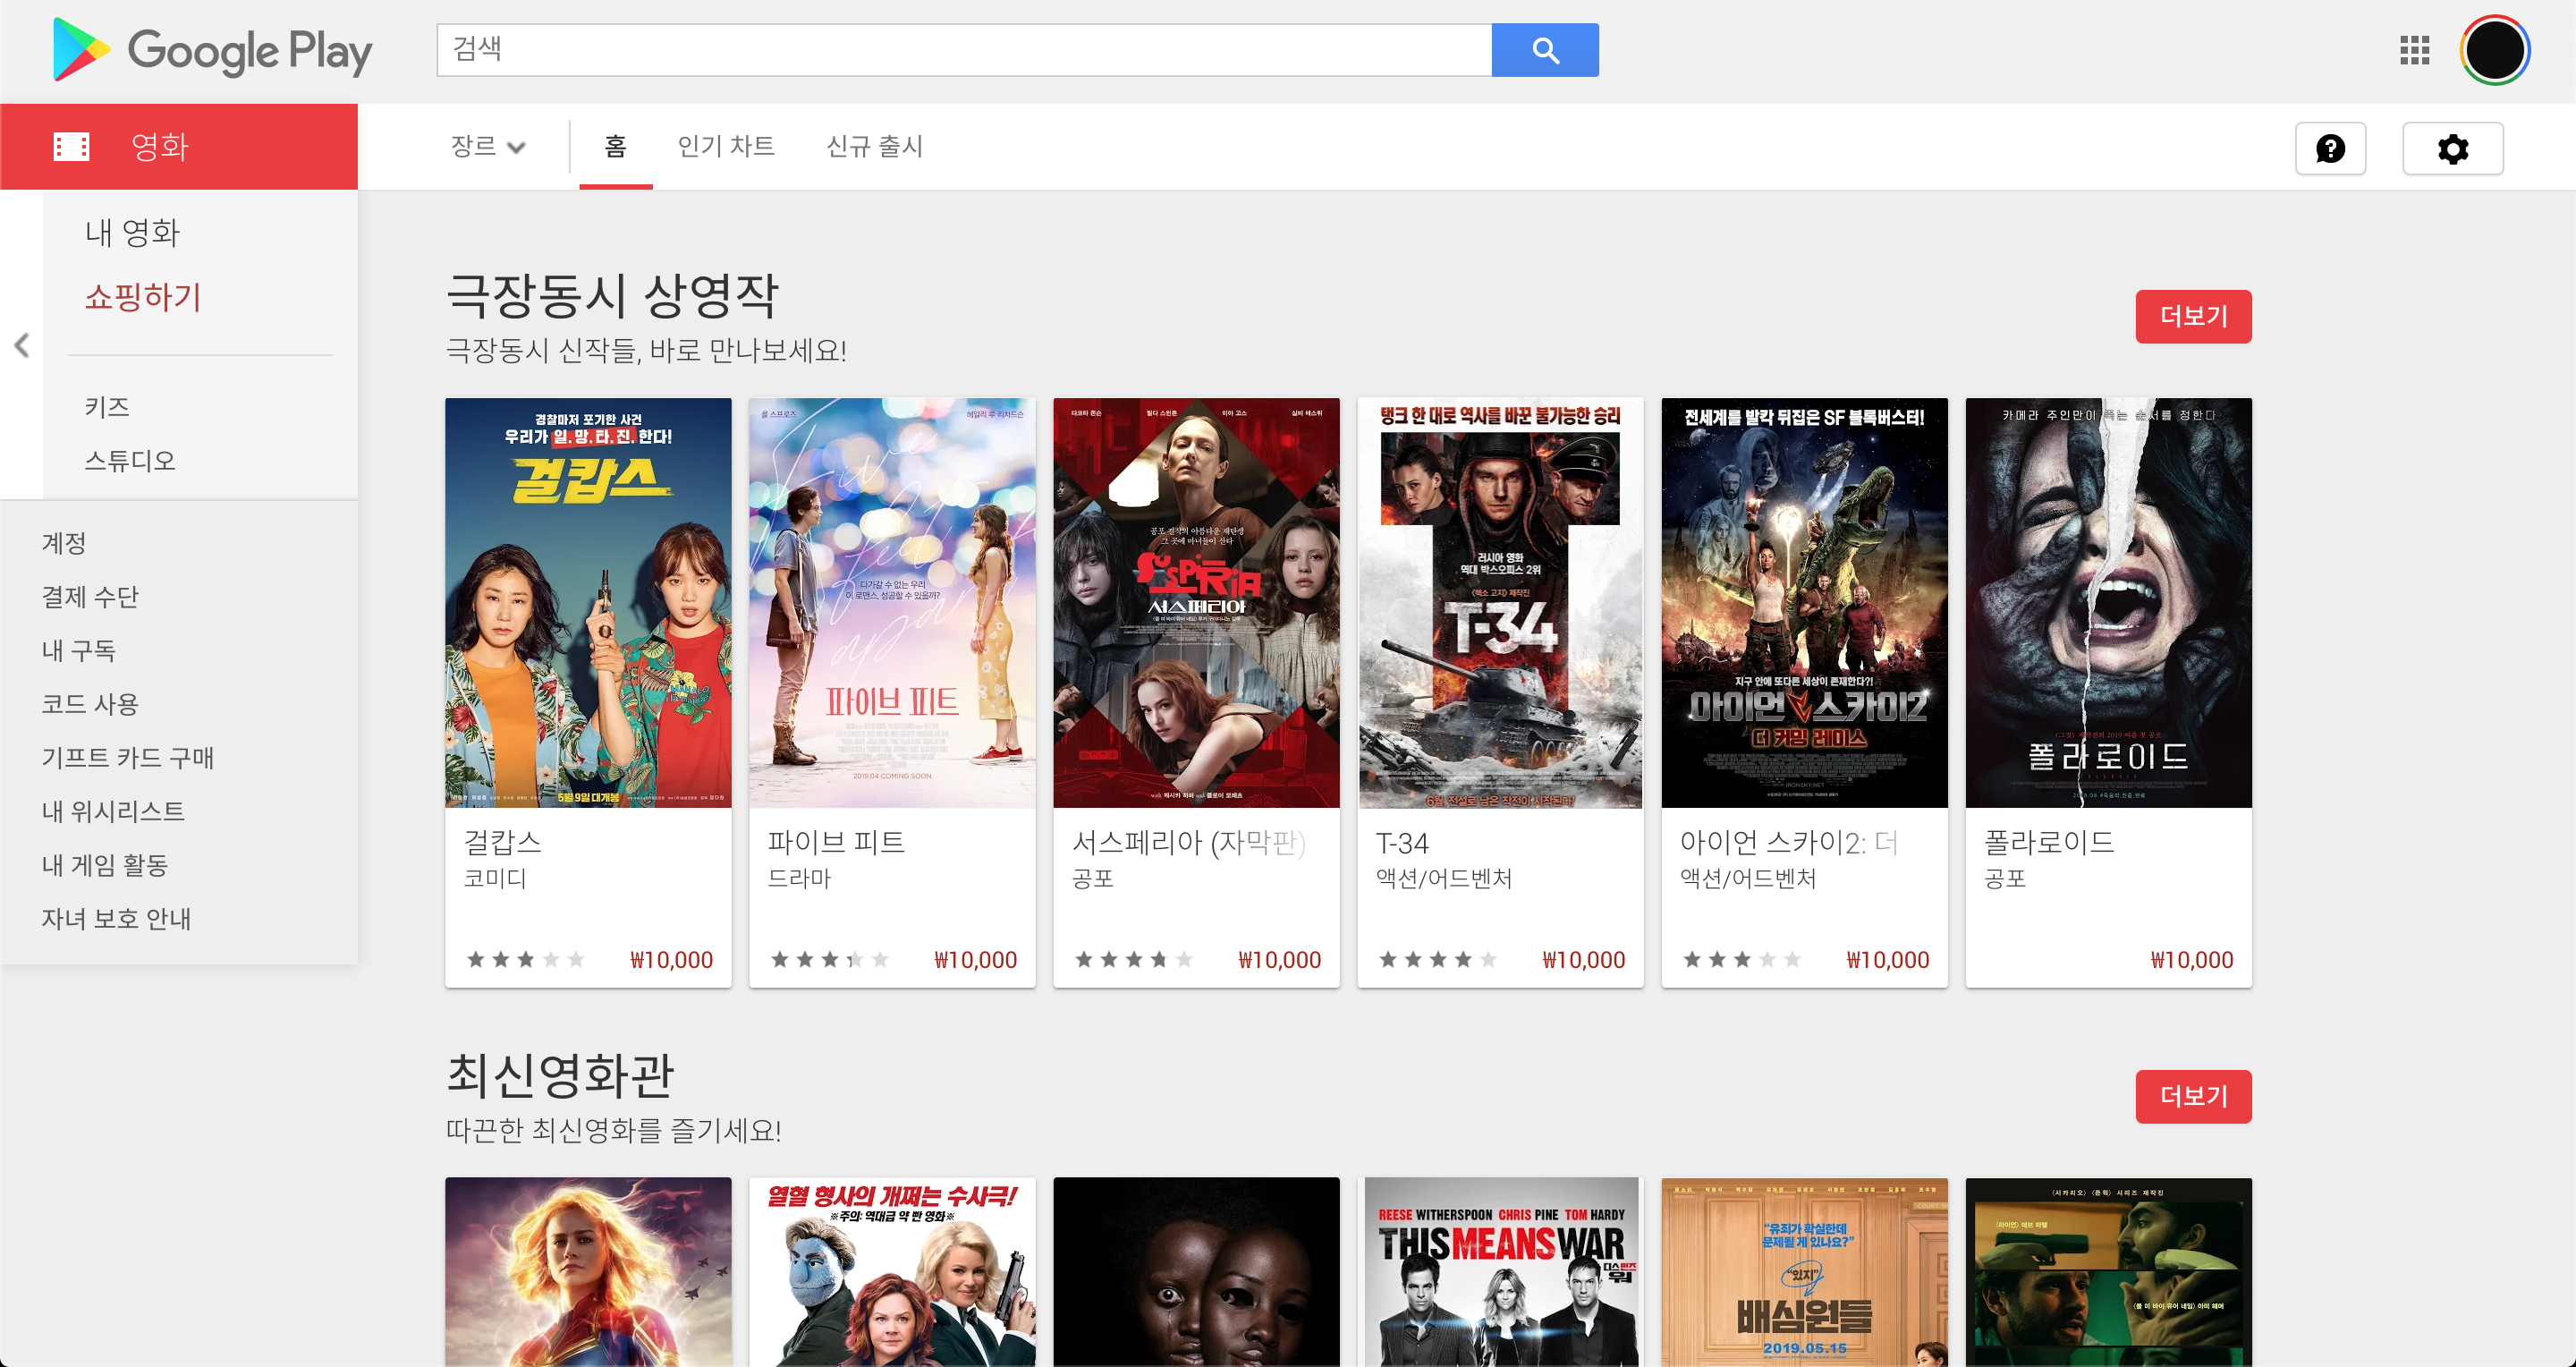Open 내 영화 in sidebar

132,233
